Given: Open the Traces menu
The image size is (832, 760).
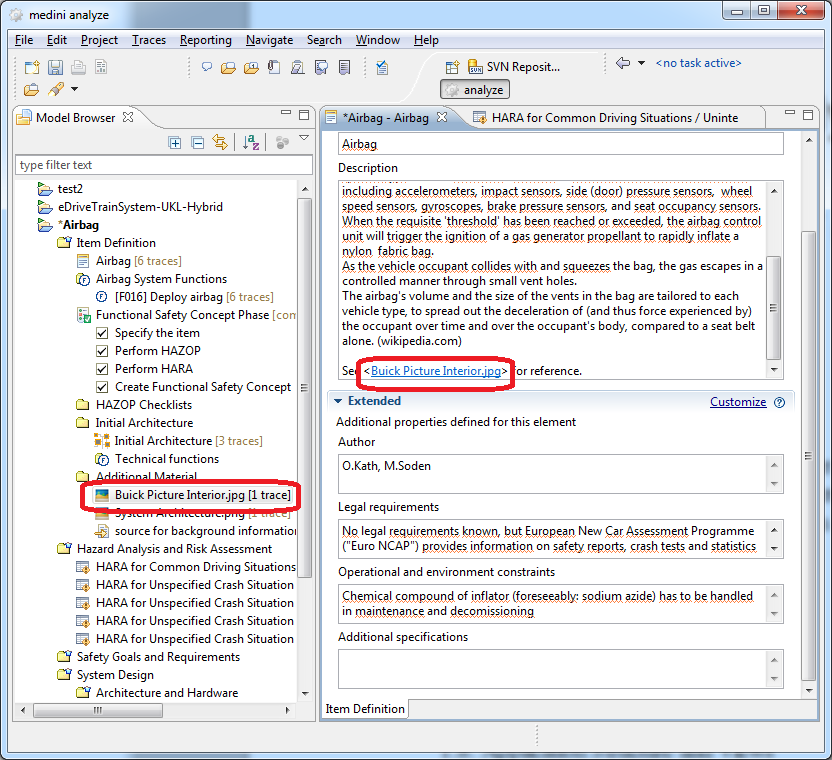Looking at the screenshot, I should [x=149, y=40].
